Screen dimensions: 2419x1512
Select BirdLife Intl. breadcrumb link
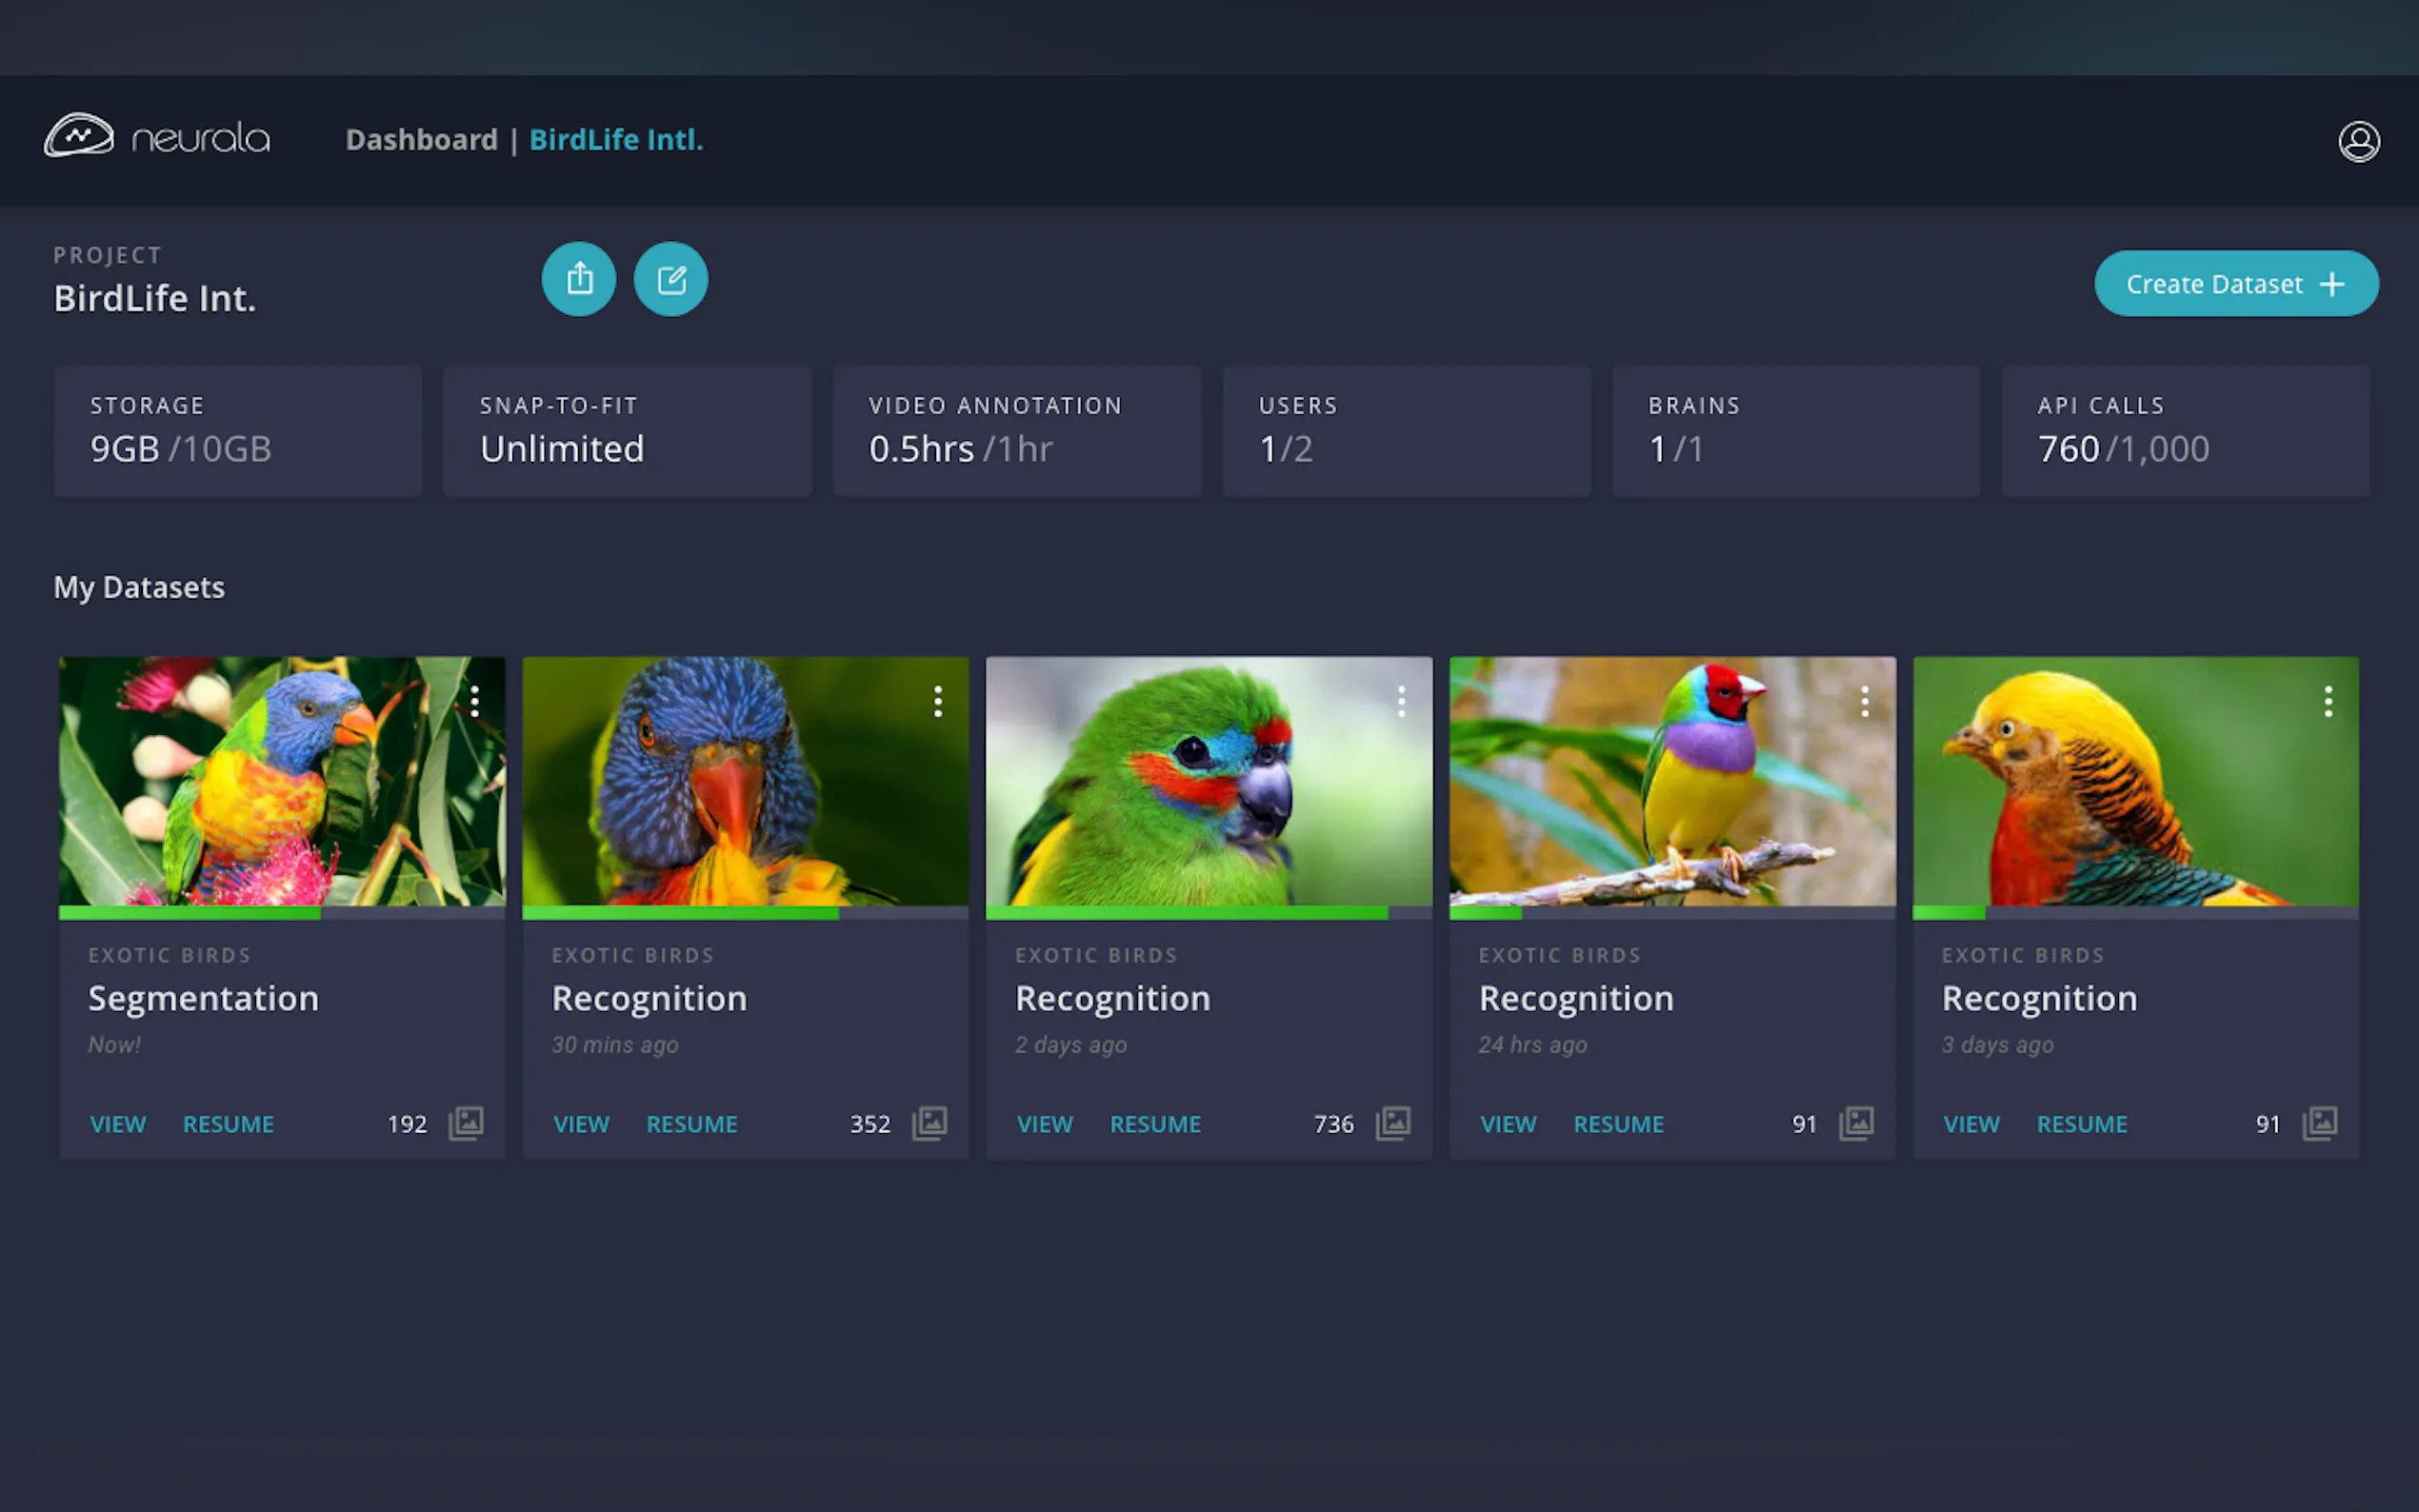point(616,140)
